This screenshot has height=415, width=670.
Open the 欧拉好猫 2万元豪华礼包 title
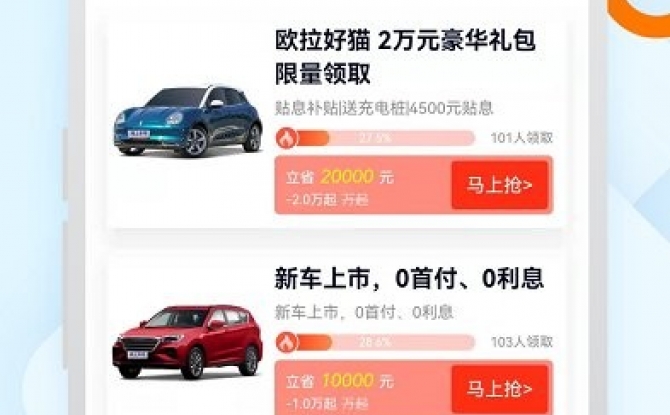(405, 57)
